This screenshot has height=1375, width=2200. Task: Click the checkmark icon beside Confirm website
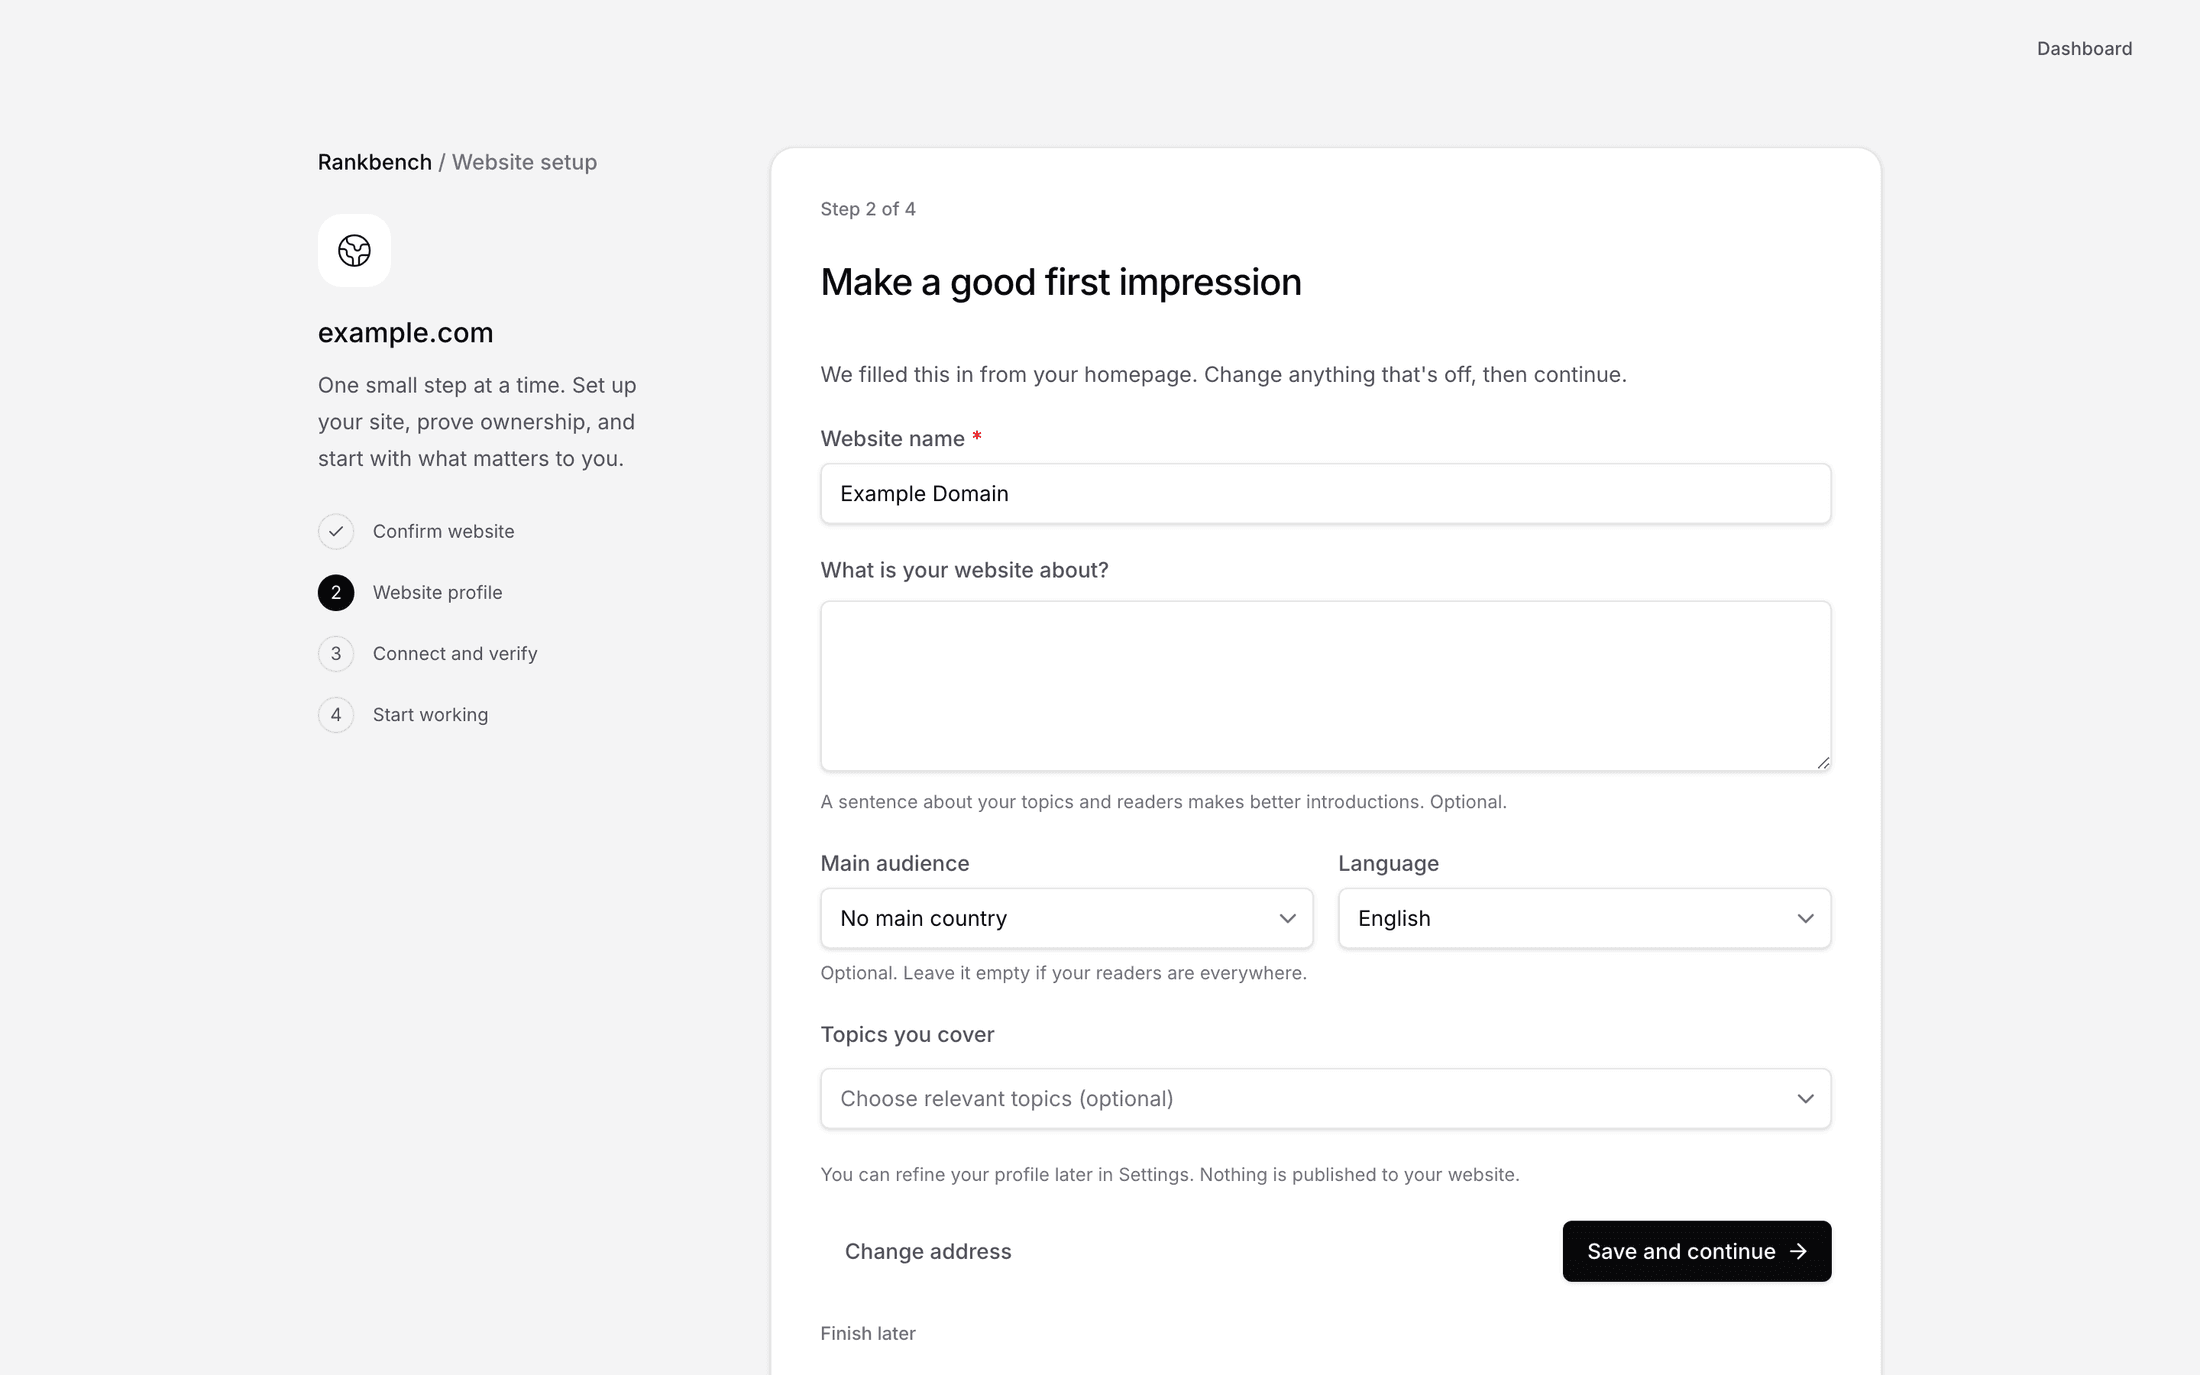(x=336, y=532)
